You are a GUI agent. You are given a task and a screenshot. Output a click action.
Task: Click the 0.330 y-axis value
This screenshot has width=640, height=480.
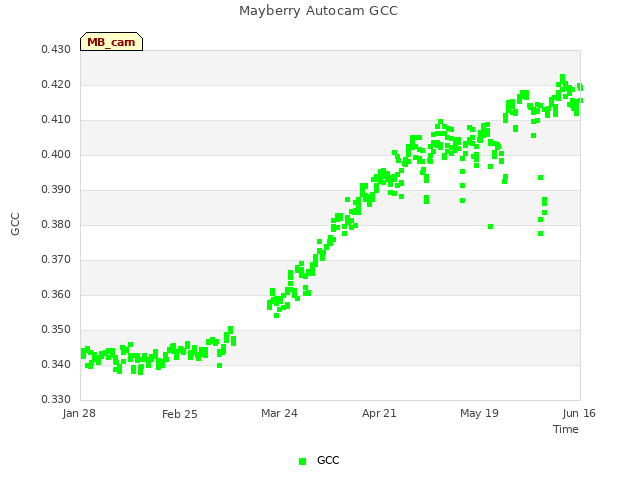[x=56, y=399]
